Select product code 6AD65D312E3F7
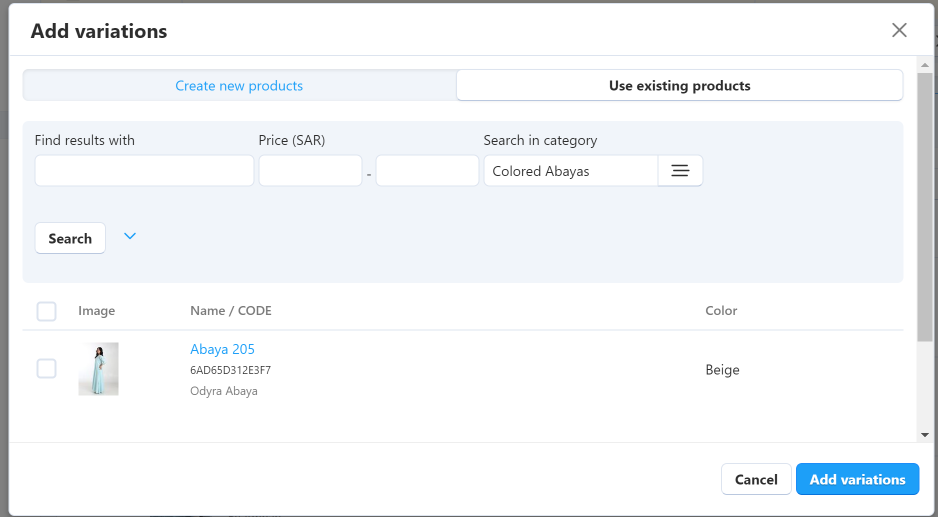The image size is (938, 517). (x=230, y=370)
